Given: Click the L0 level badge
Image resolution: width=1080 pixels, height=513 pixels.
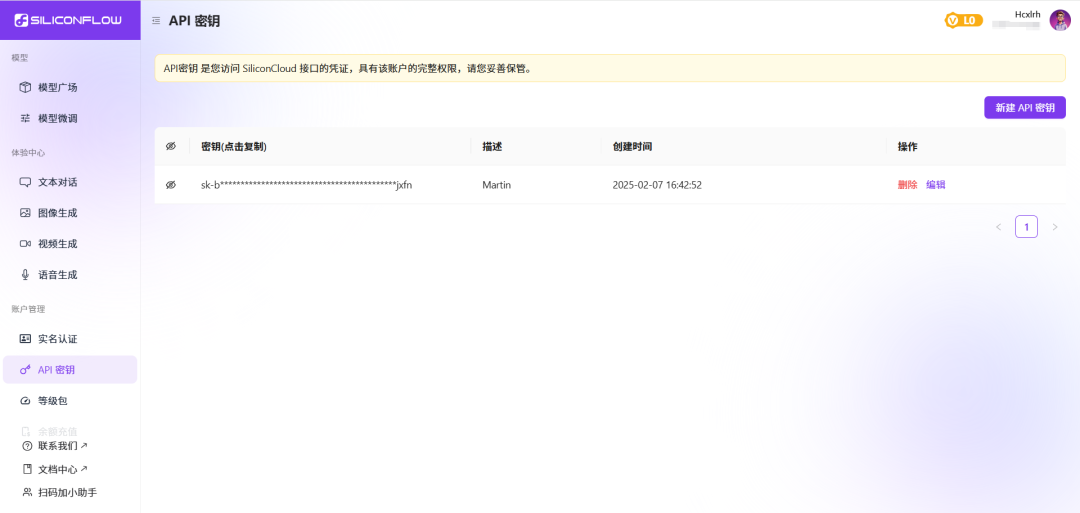Looking at the screenshot, I should point(963,21).
